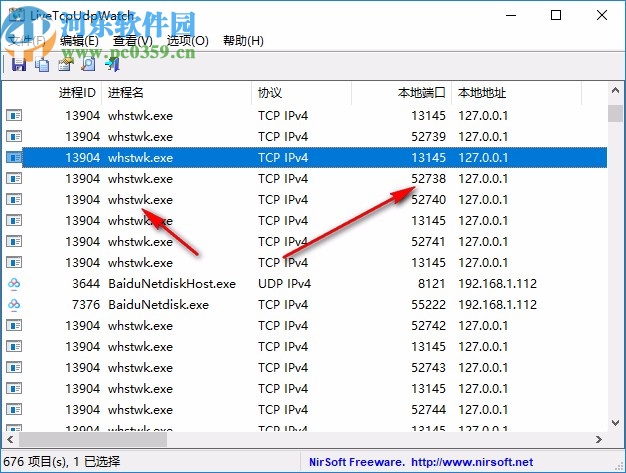The width and height of the screenshot is (626, 473).
Task: Click the BaiduNetdisk.exe row icon
Action: [14, 305]
